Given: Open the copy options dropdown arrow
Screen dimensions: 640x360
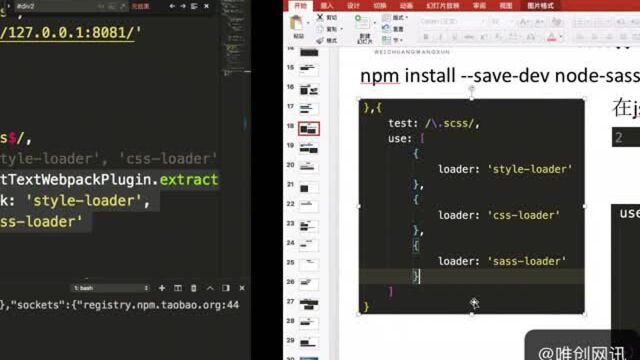Looking at the screenshot, I should click(342, 29).
